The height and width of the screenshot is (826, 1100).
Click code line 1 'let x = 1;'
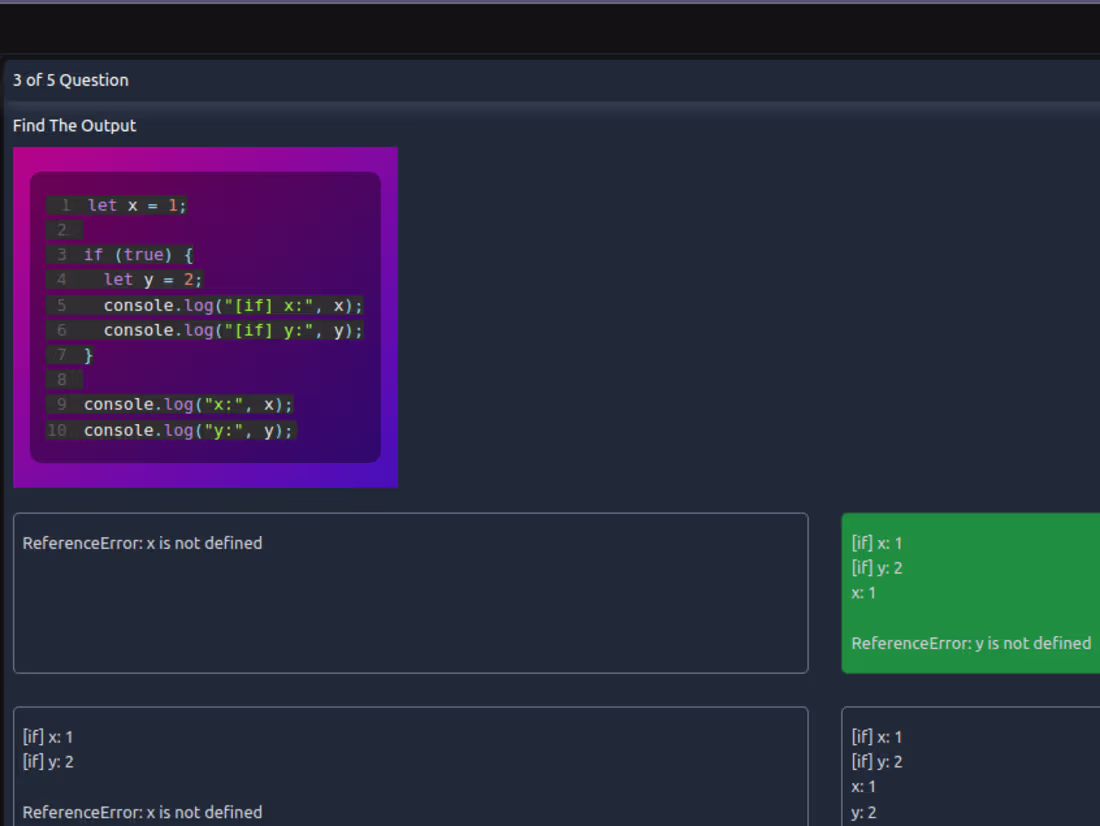pos(137,205)
